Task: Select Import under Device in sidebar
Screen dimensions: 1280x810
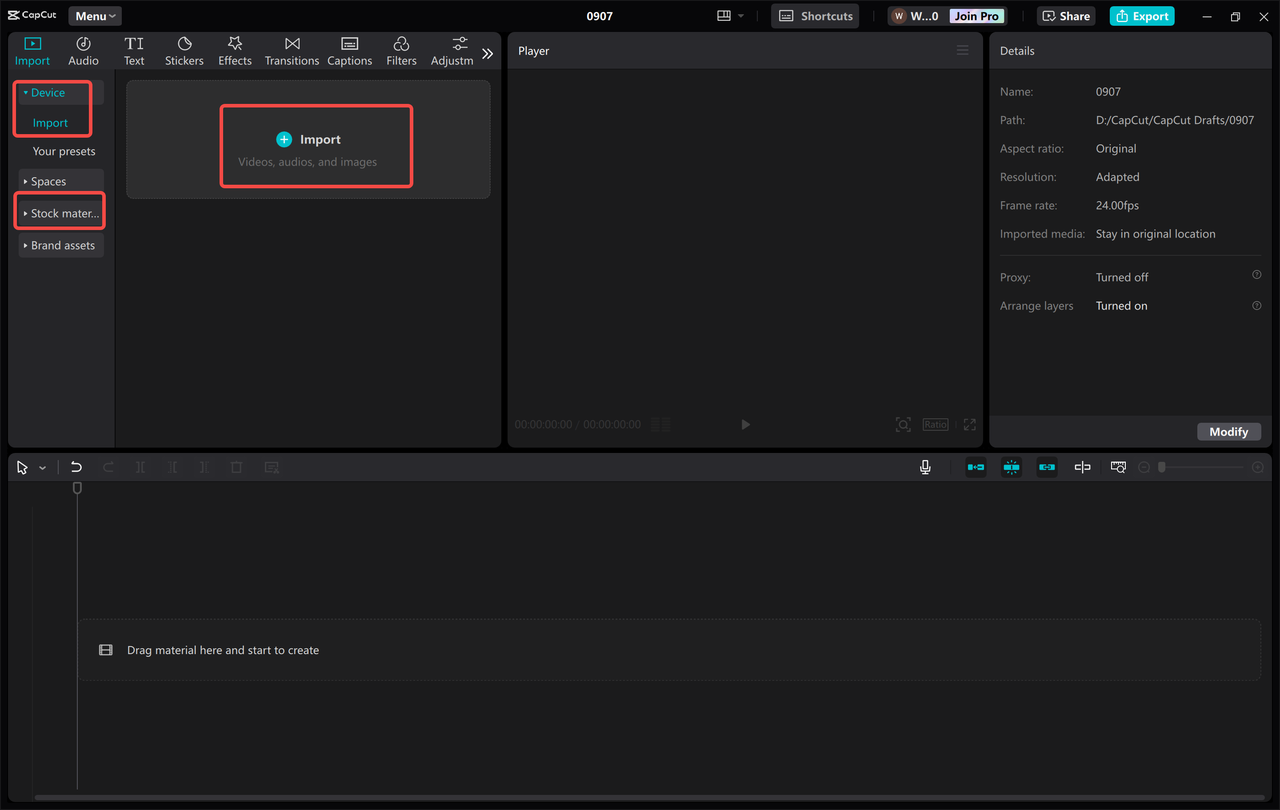Action: pyautogui.click(x=50, y=123)
